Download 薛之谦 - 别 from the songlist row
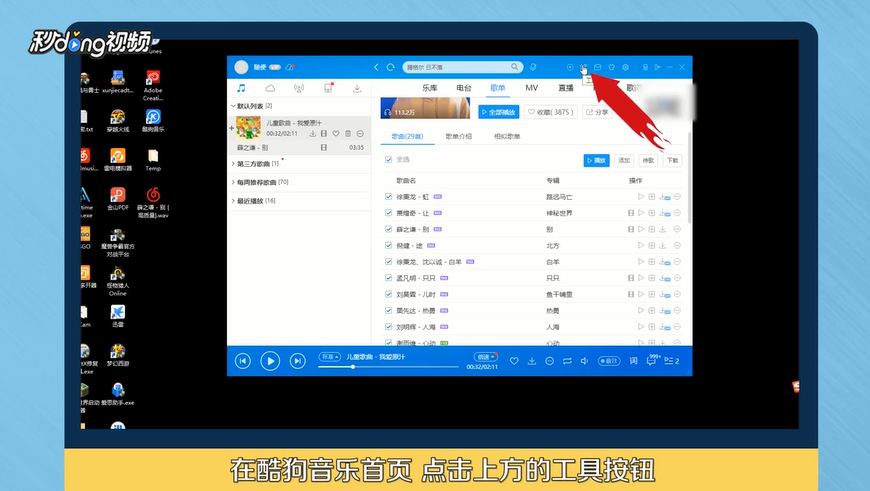 662,229
